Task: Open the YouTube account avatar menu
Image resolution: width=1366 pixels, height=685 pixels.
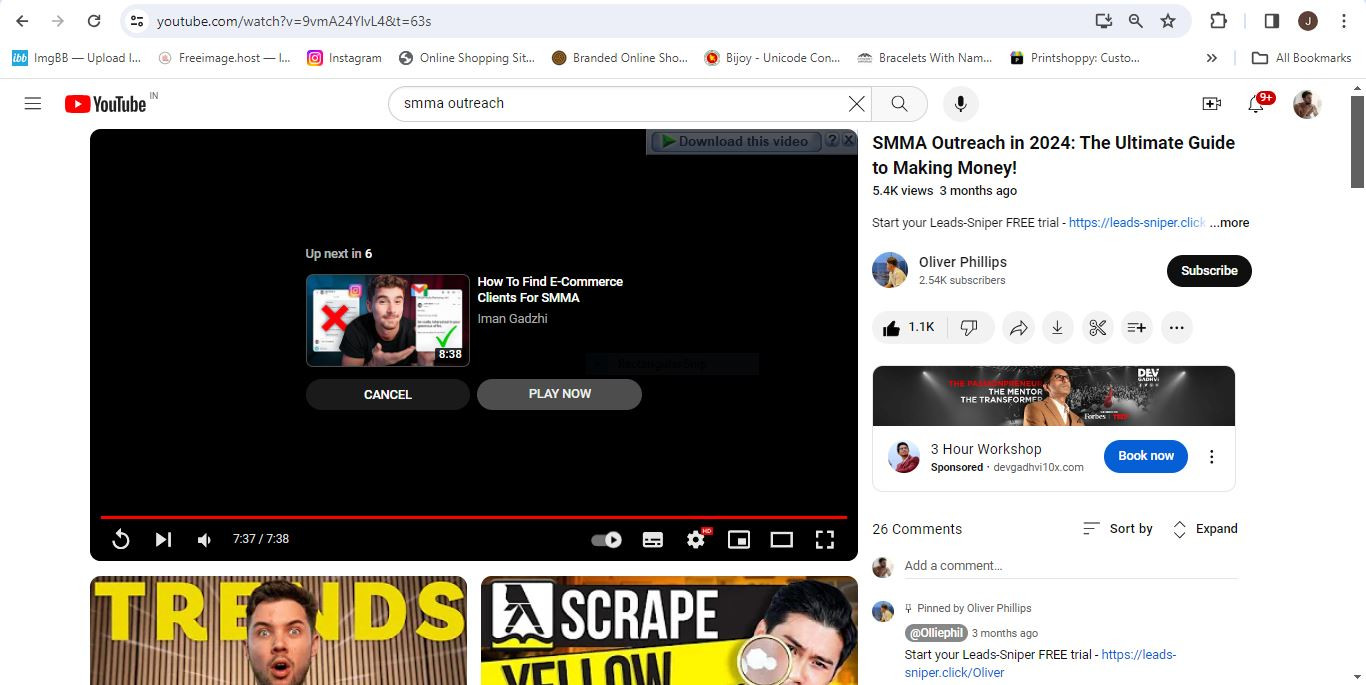Action: 1307,104
